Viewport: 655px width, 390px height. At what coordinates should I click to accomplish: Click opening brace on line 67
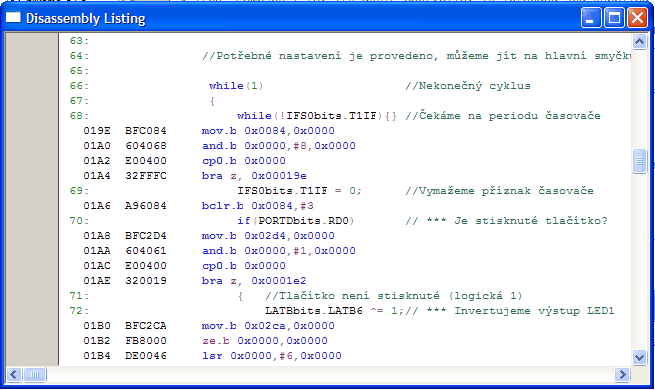pyautogui.click(x=212, y=101)
